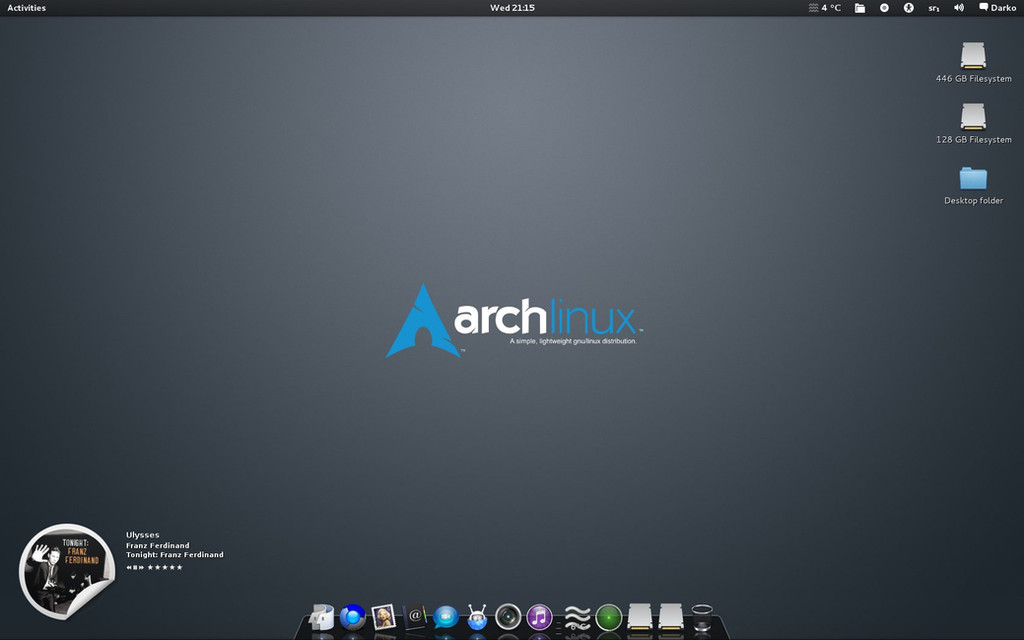This screenshot has height=640, width=1024.
Task: Open the trash can in the dock
Action: (x=702, y=617)
